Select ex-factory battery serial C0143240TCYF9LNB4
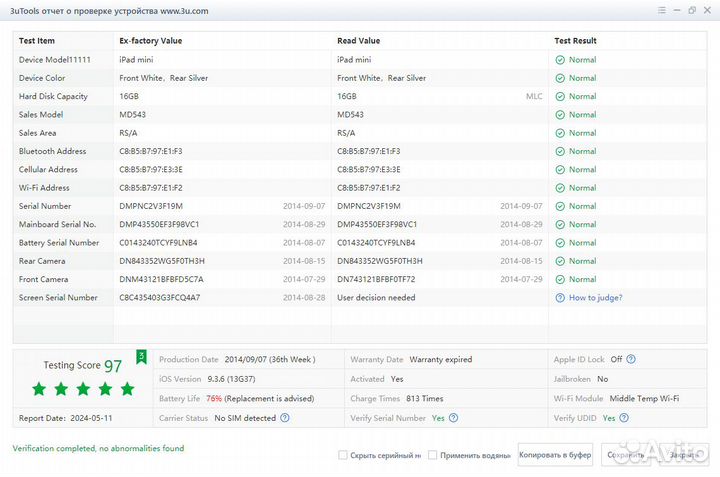This screenshot has width=720, height=477. (x=158, y=243)
